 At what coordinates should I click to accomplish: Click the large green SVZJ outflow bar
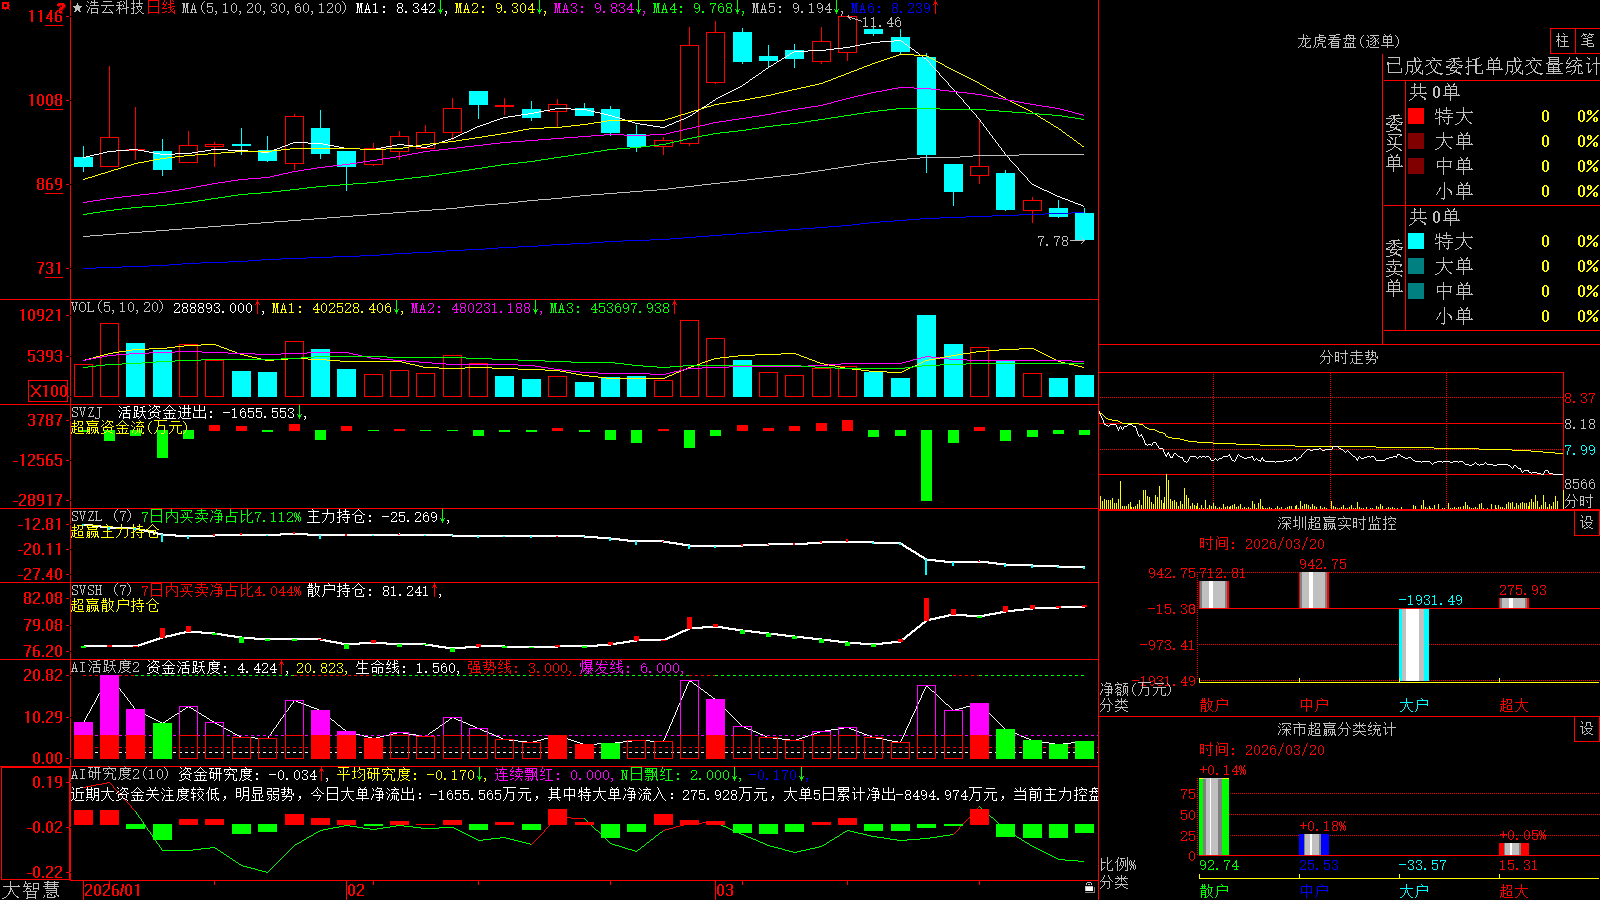point(926,465)
